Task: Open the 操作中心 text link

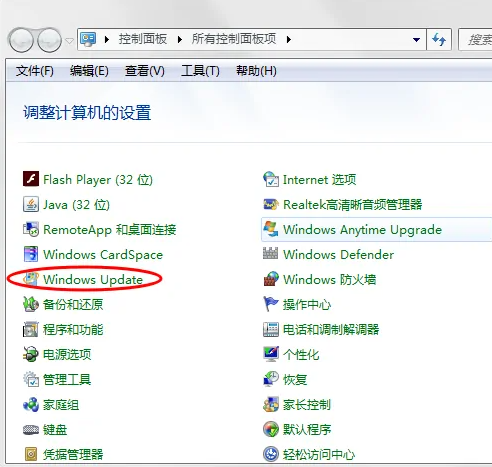Action: tap(307, 304)
